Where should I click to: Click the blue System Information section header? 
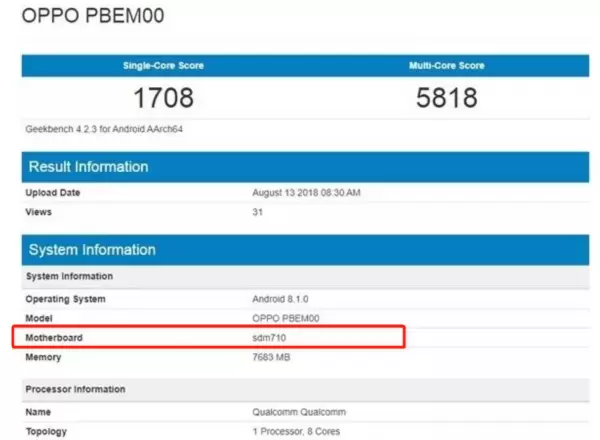point(92,250)
